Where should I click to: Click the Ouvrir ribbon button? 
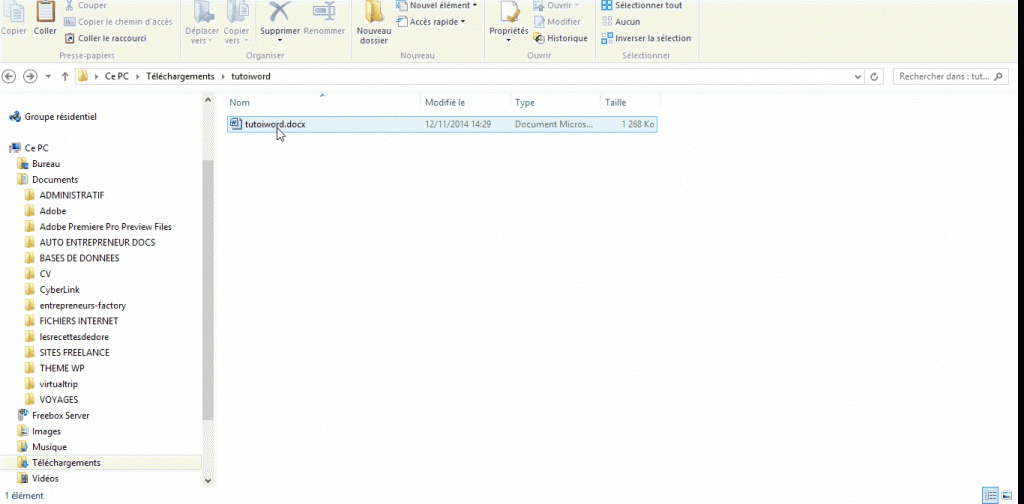point(556,5)
